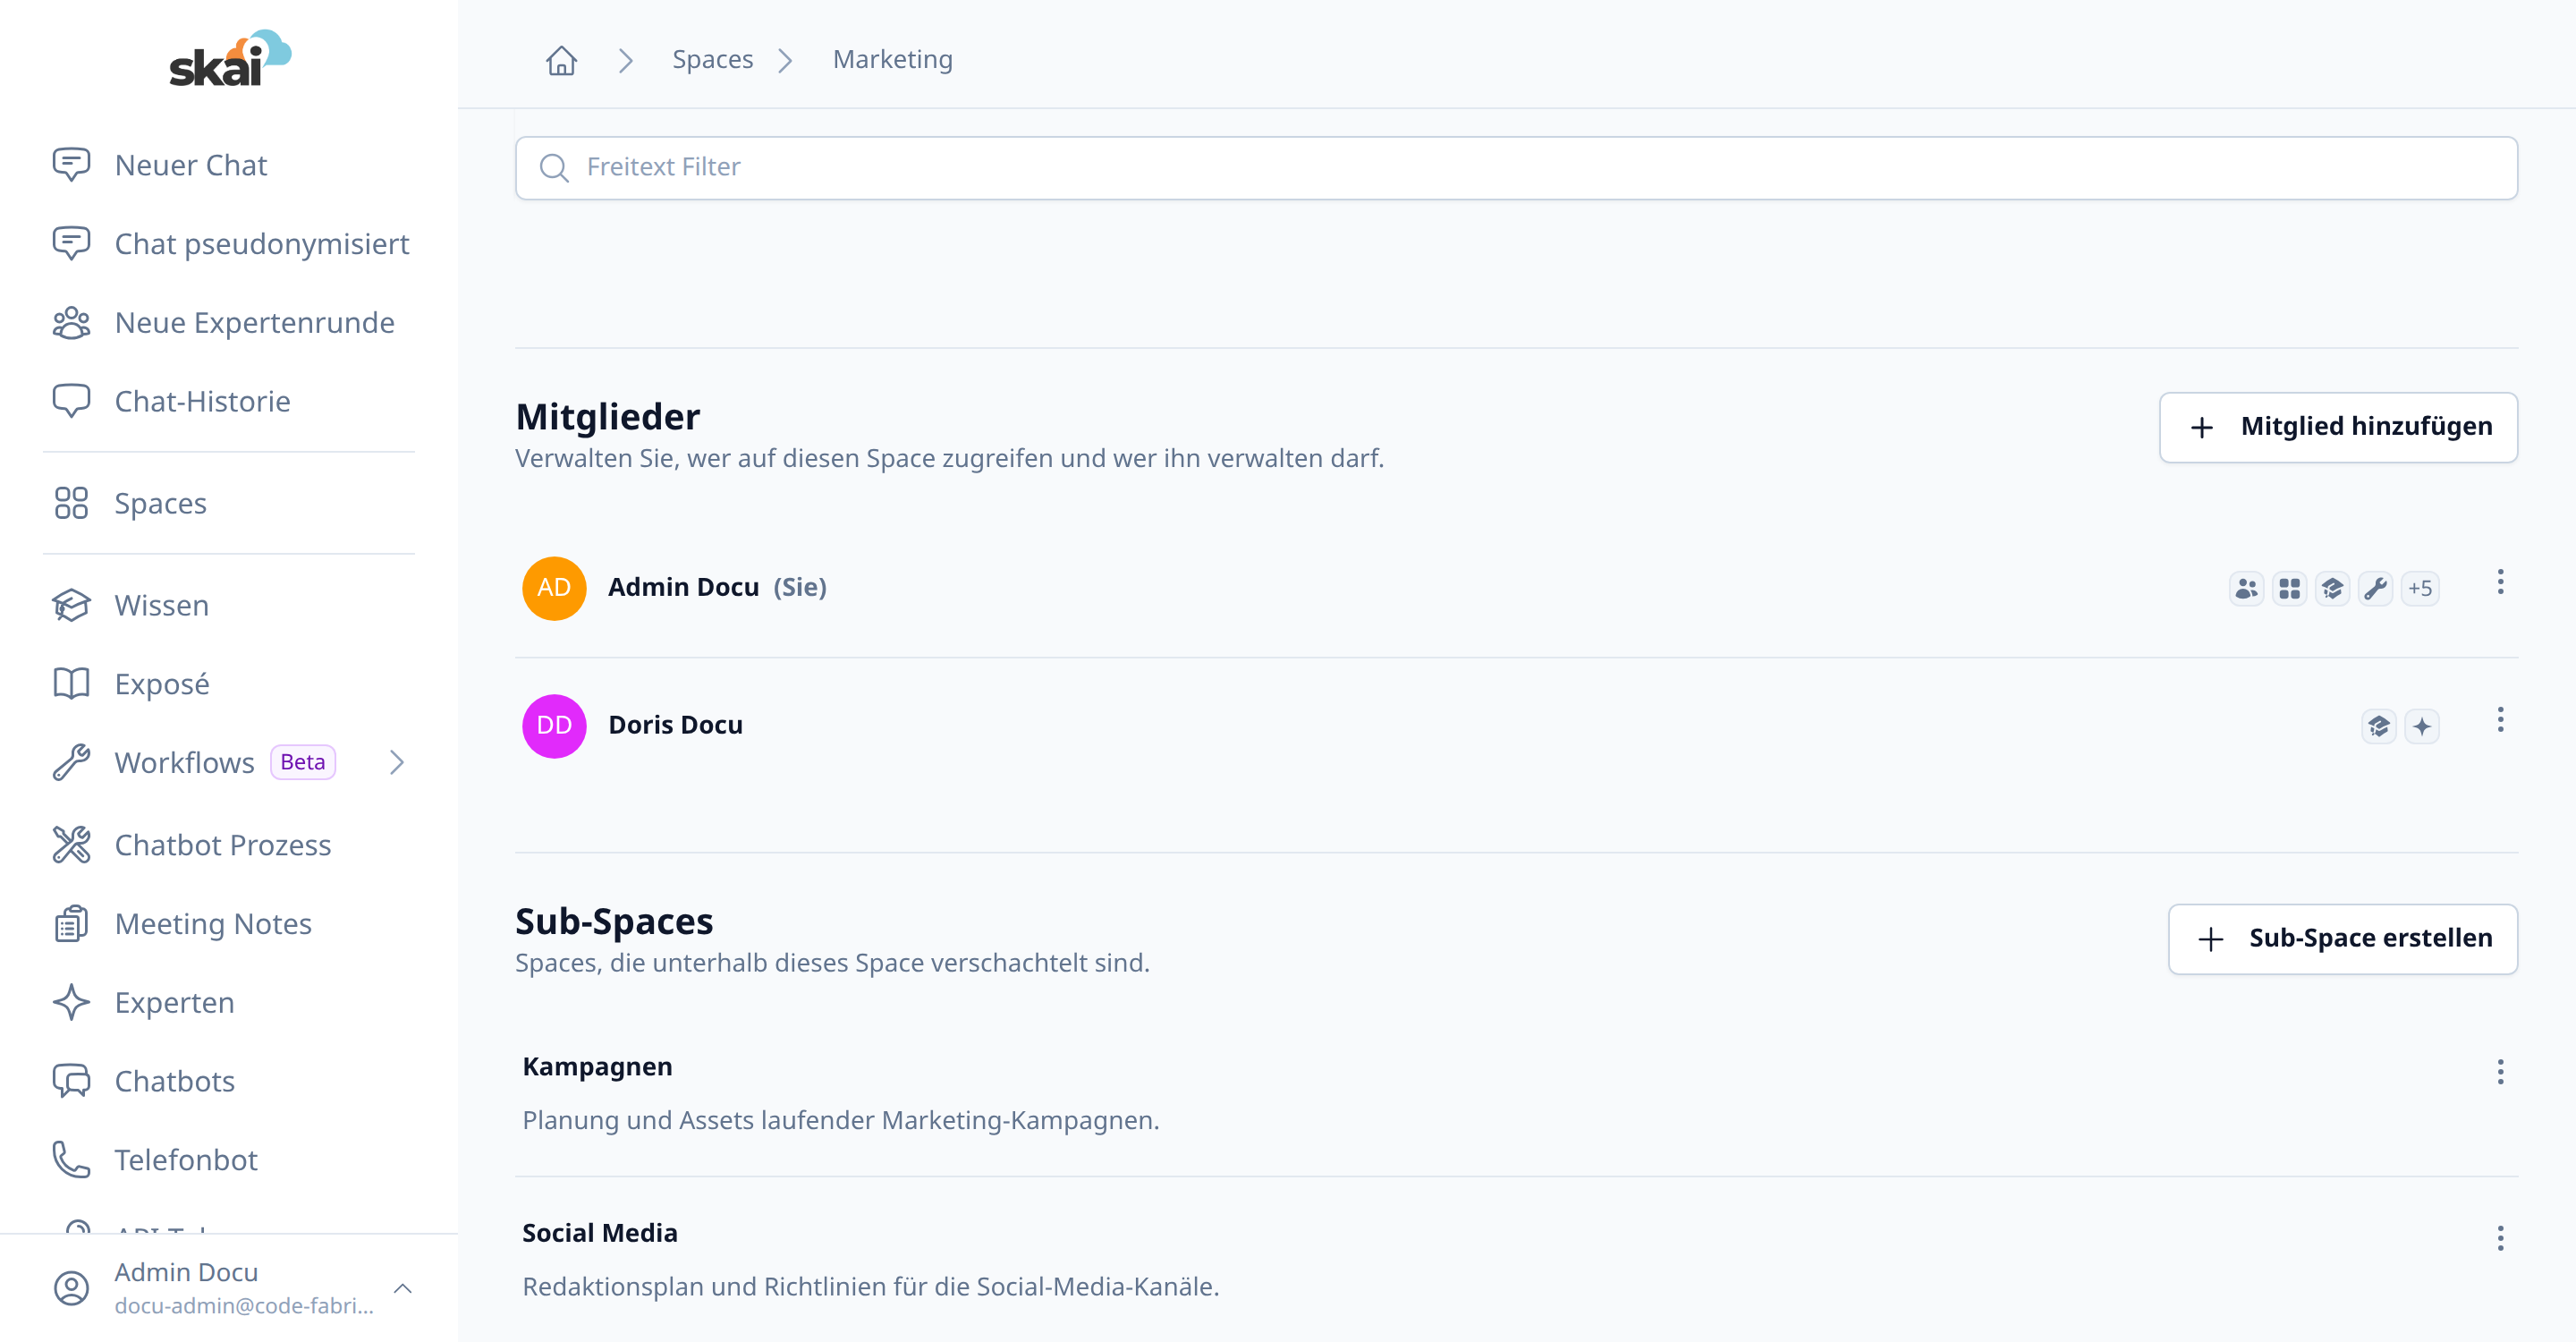Click Admin Docu's knowledge permission icon
The width and height of the screenshot is (2576, 1342).
click(x=2332, y=588)
